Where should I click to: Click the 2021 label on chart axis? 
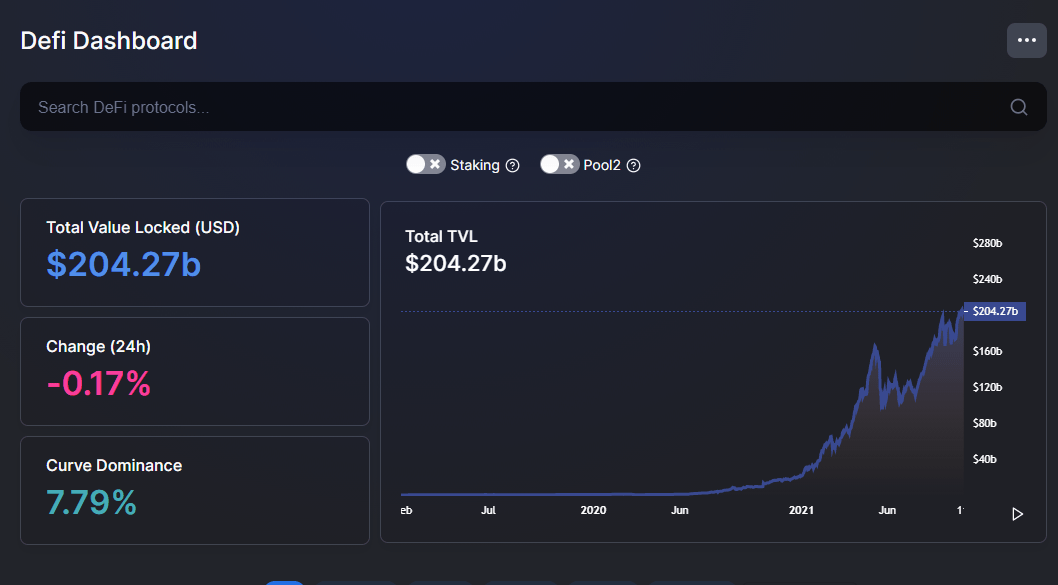click(801, 510)
